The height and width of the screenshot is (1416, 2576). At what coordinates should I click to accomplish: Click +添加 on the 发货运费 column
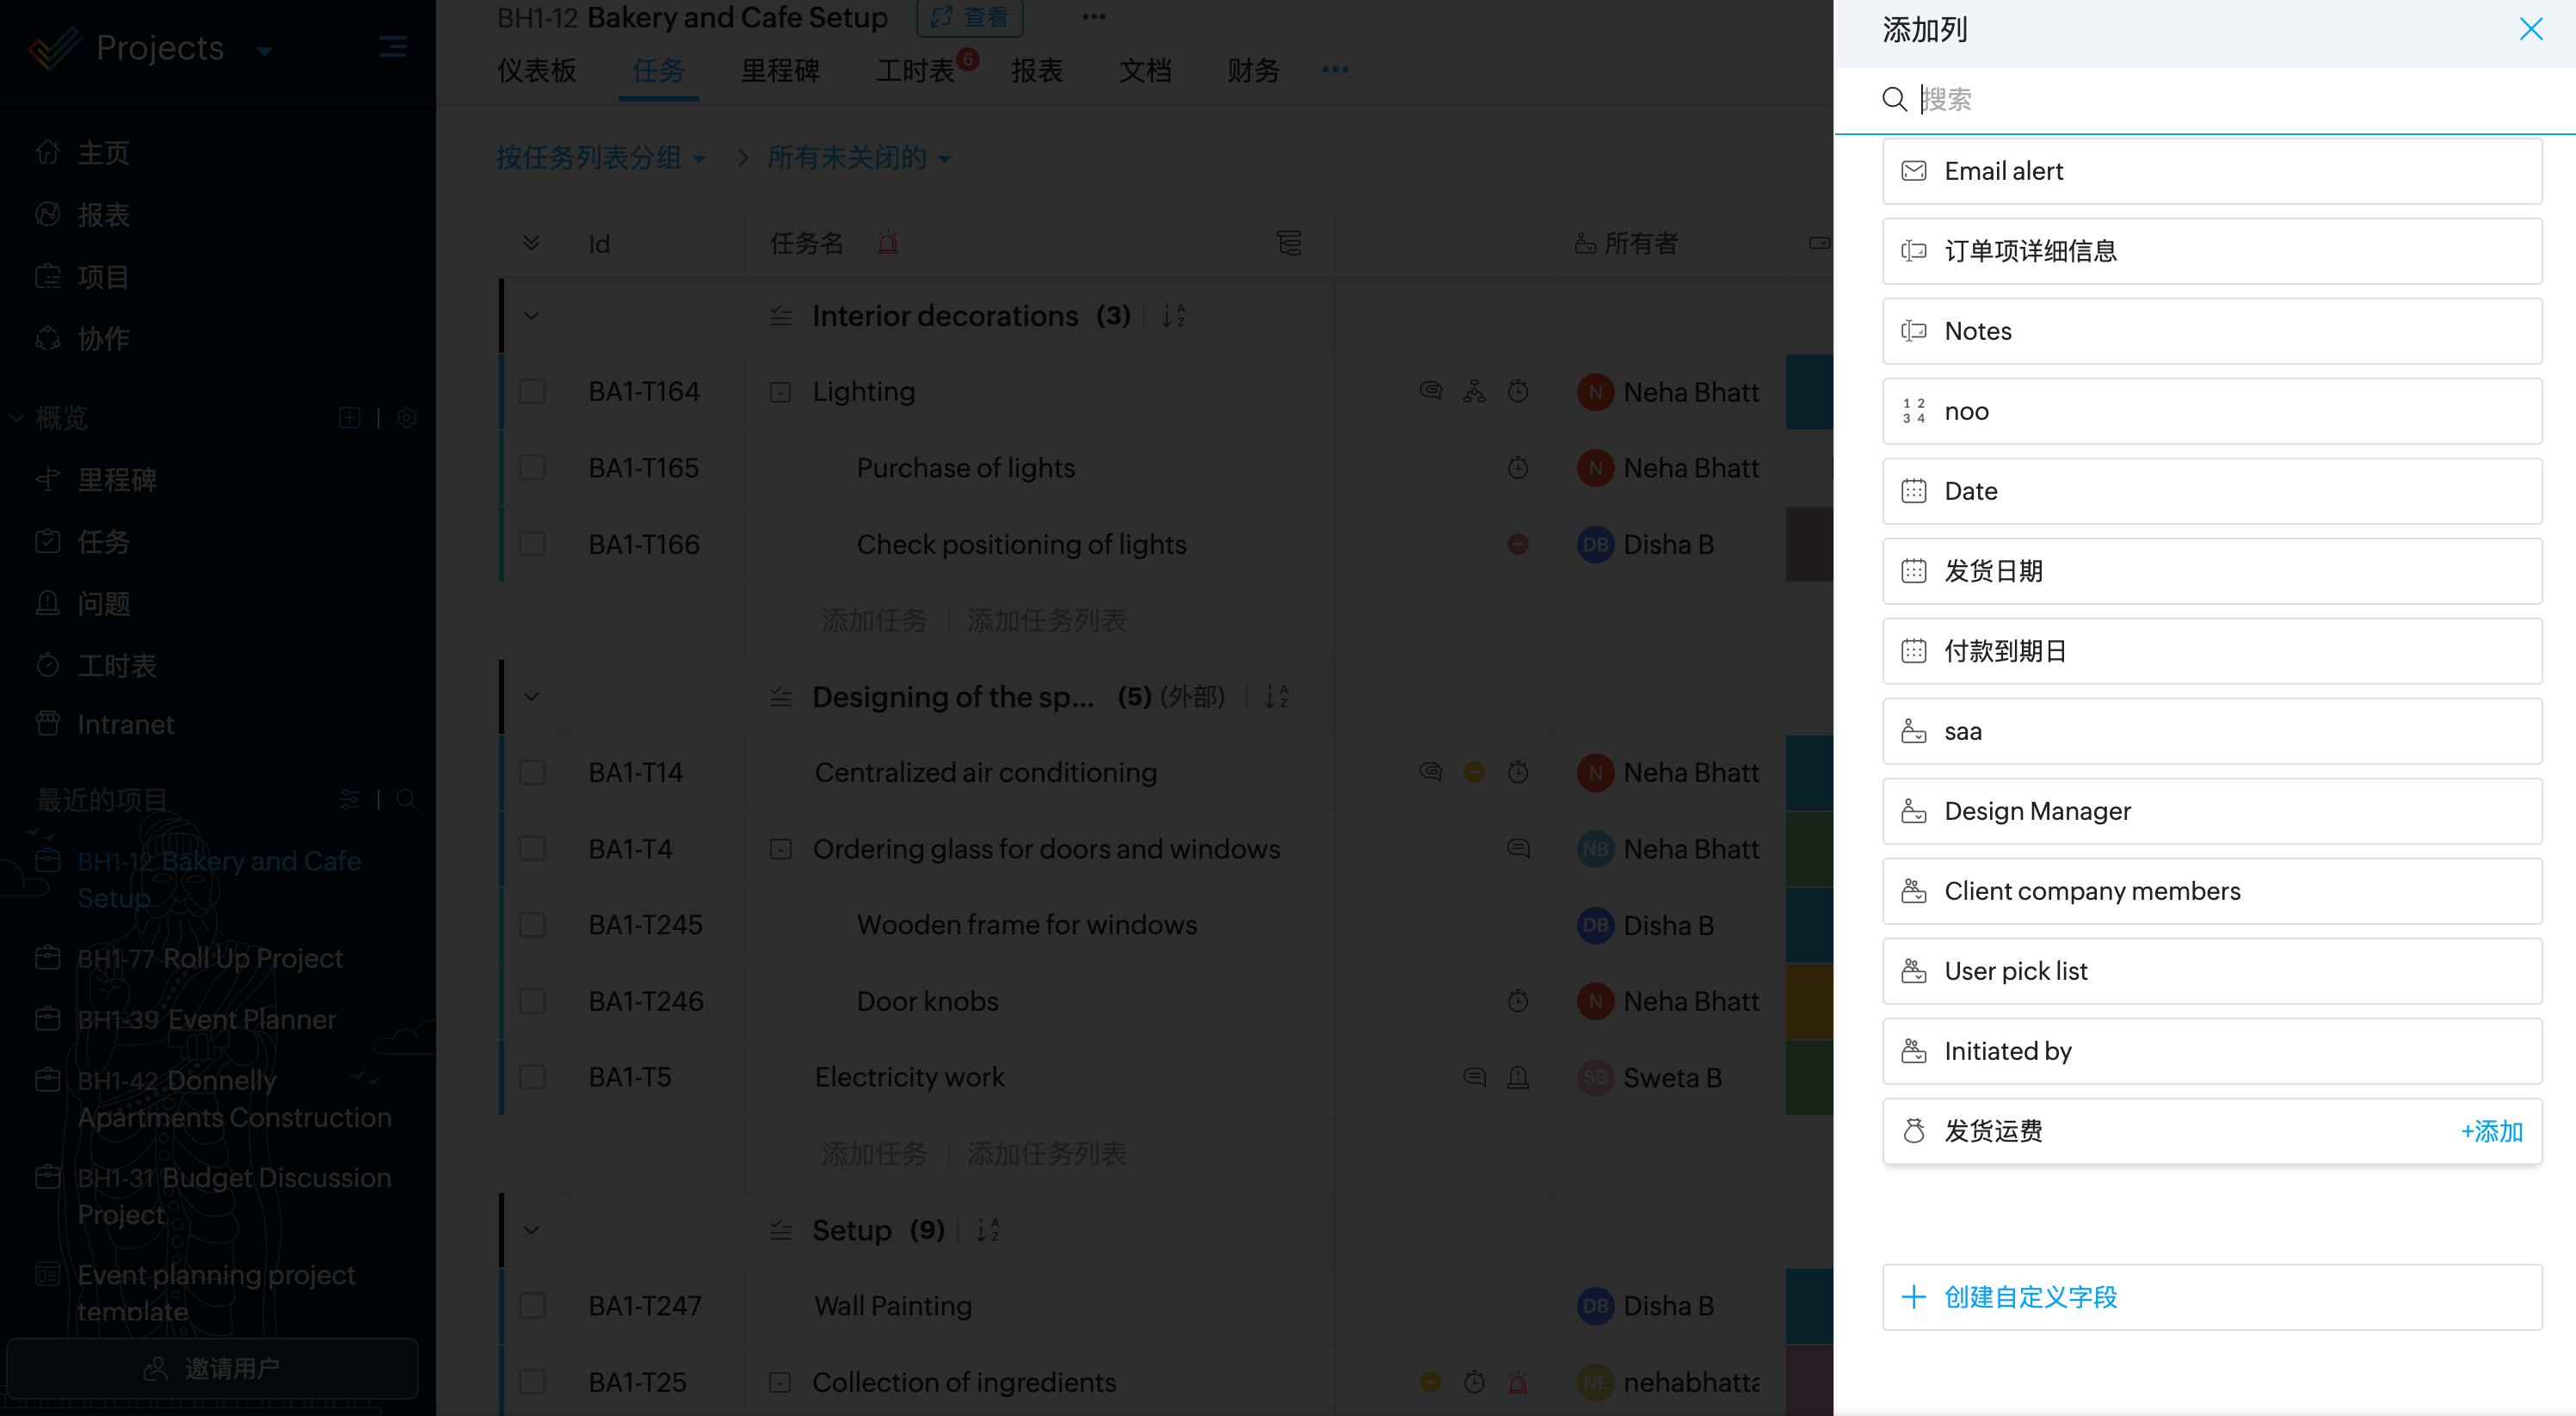click(x=2491, y=1131)
